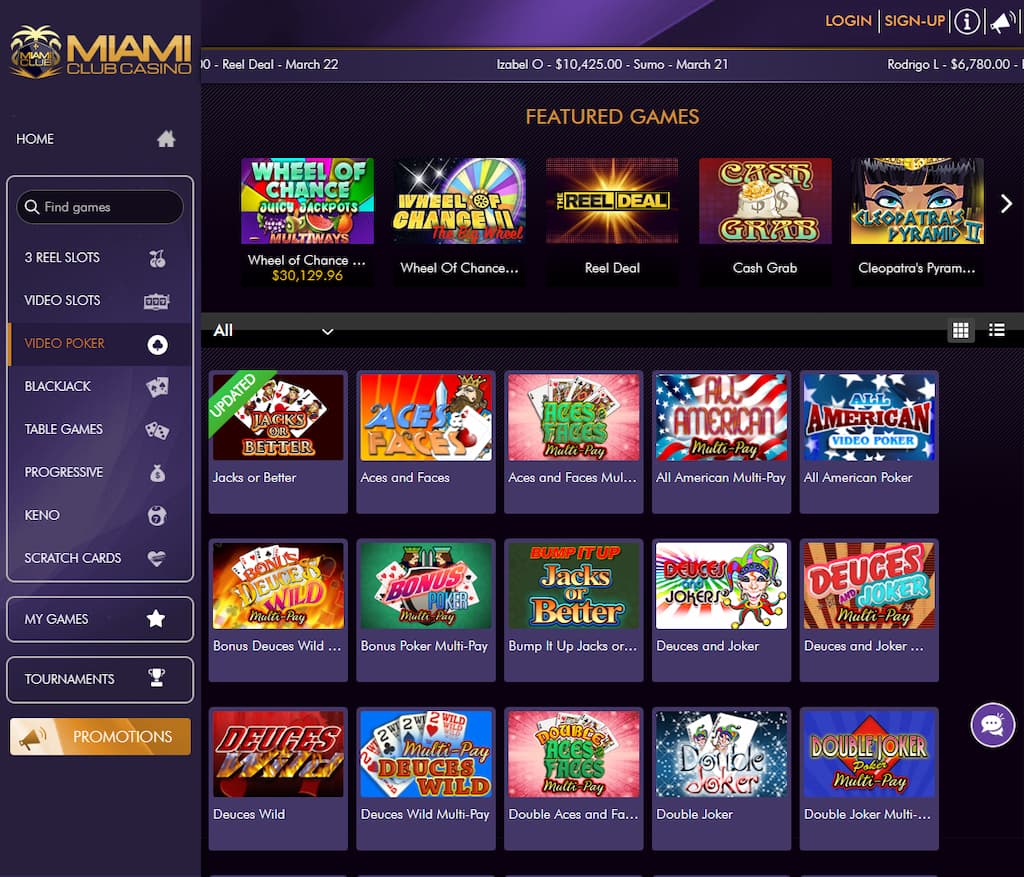
Task: Switch to list view layout
Action: 997,330
